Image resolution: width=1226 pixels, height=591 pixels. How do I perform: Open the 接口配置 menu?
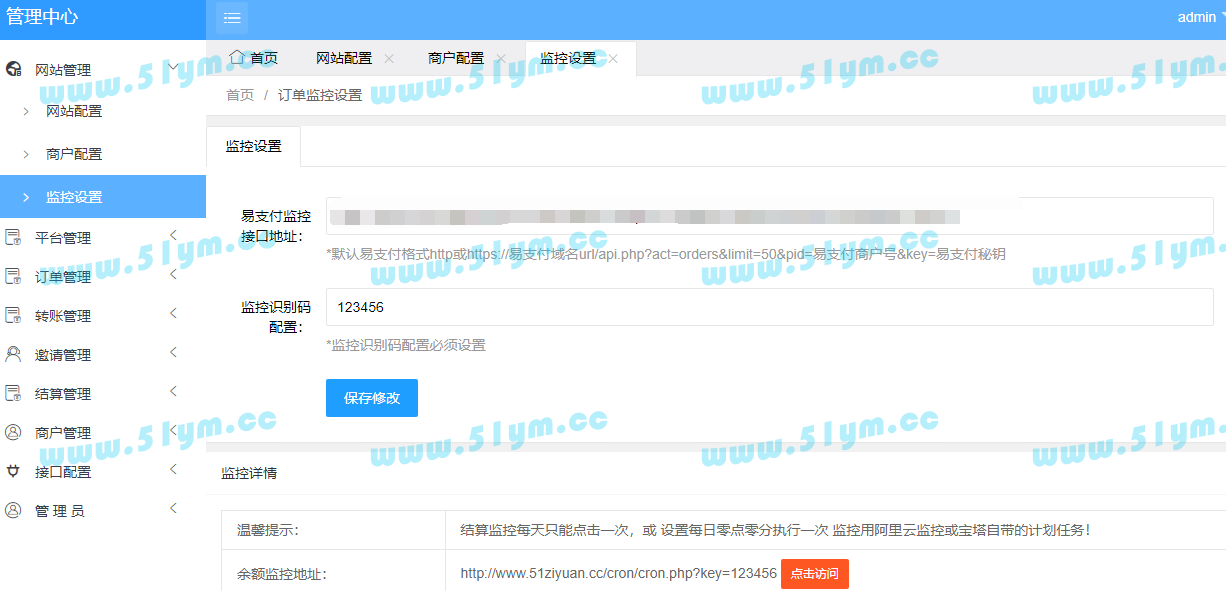(103, 472)
